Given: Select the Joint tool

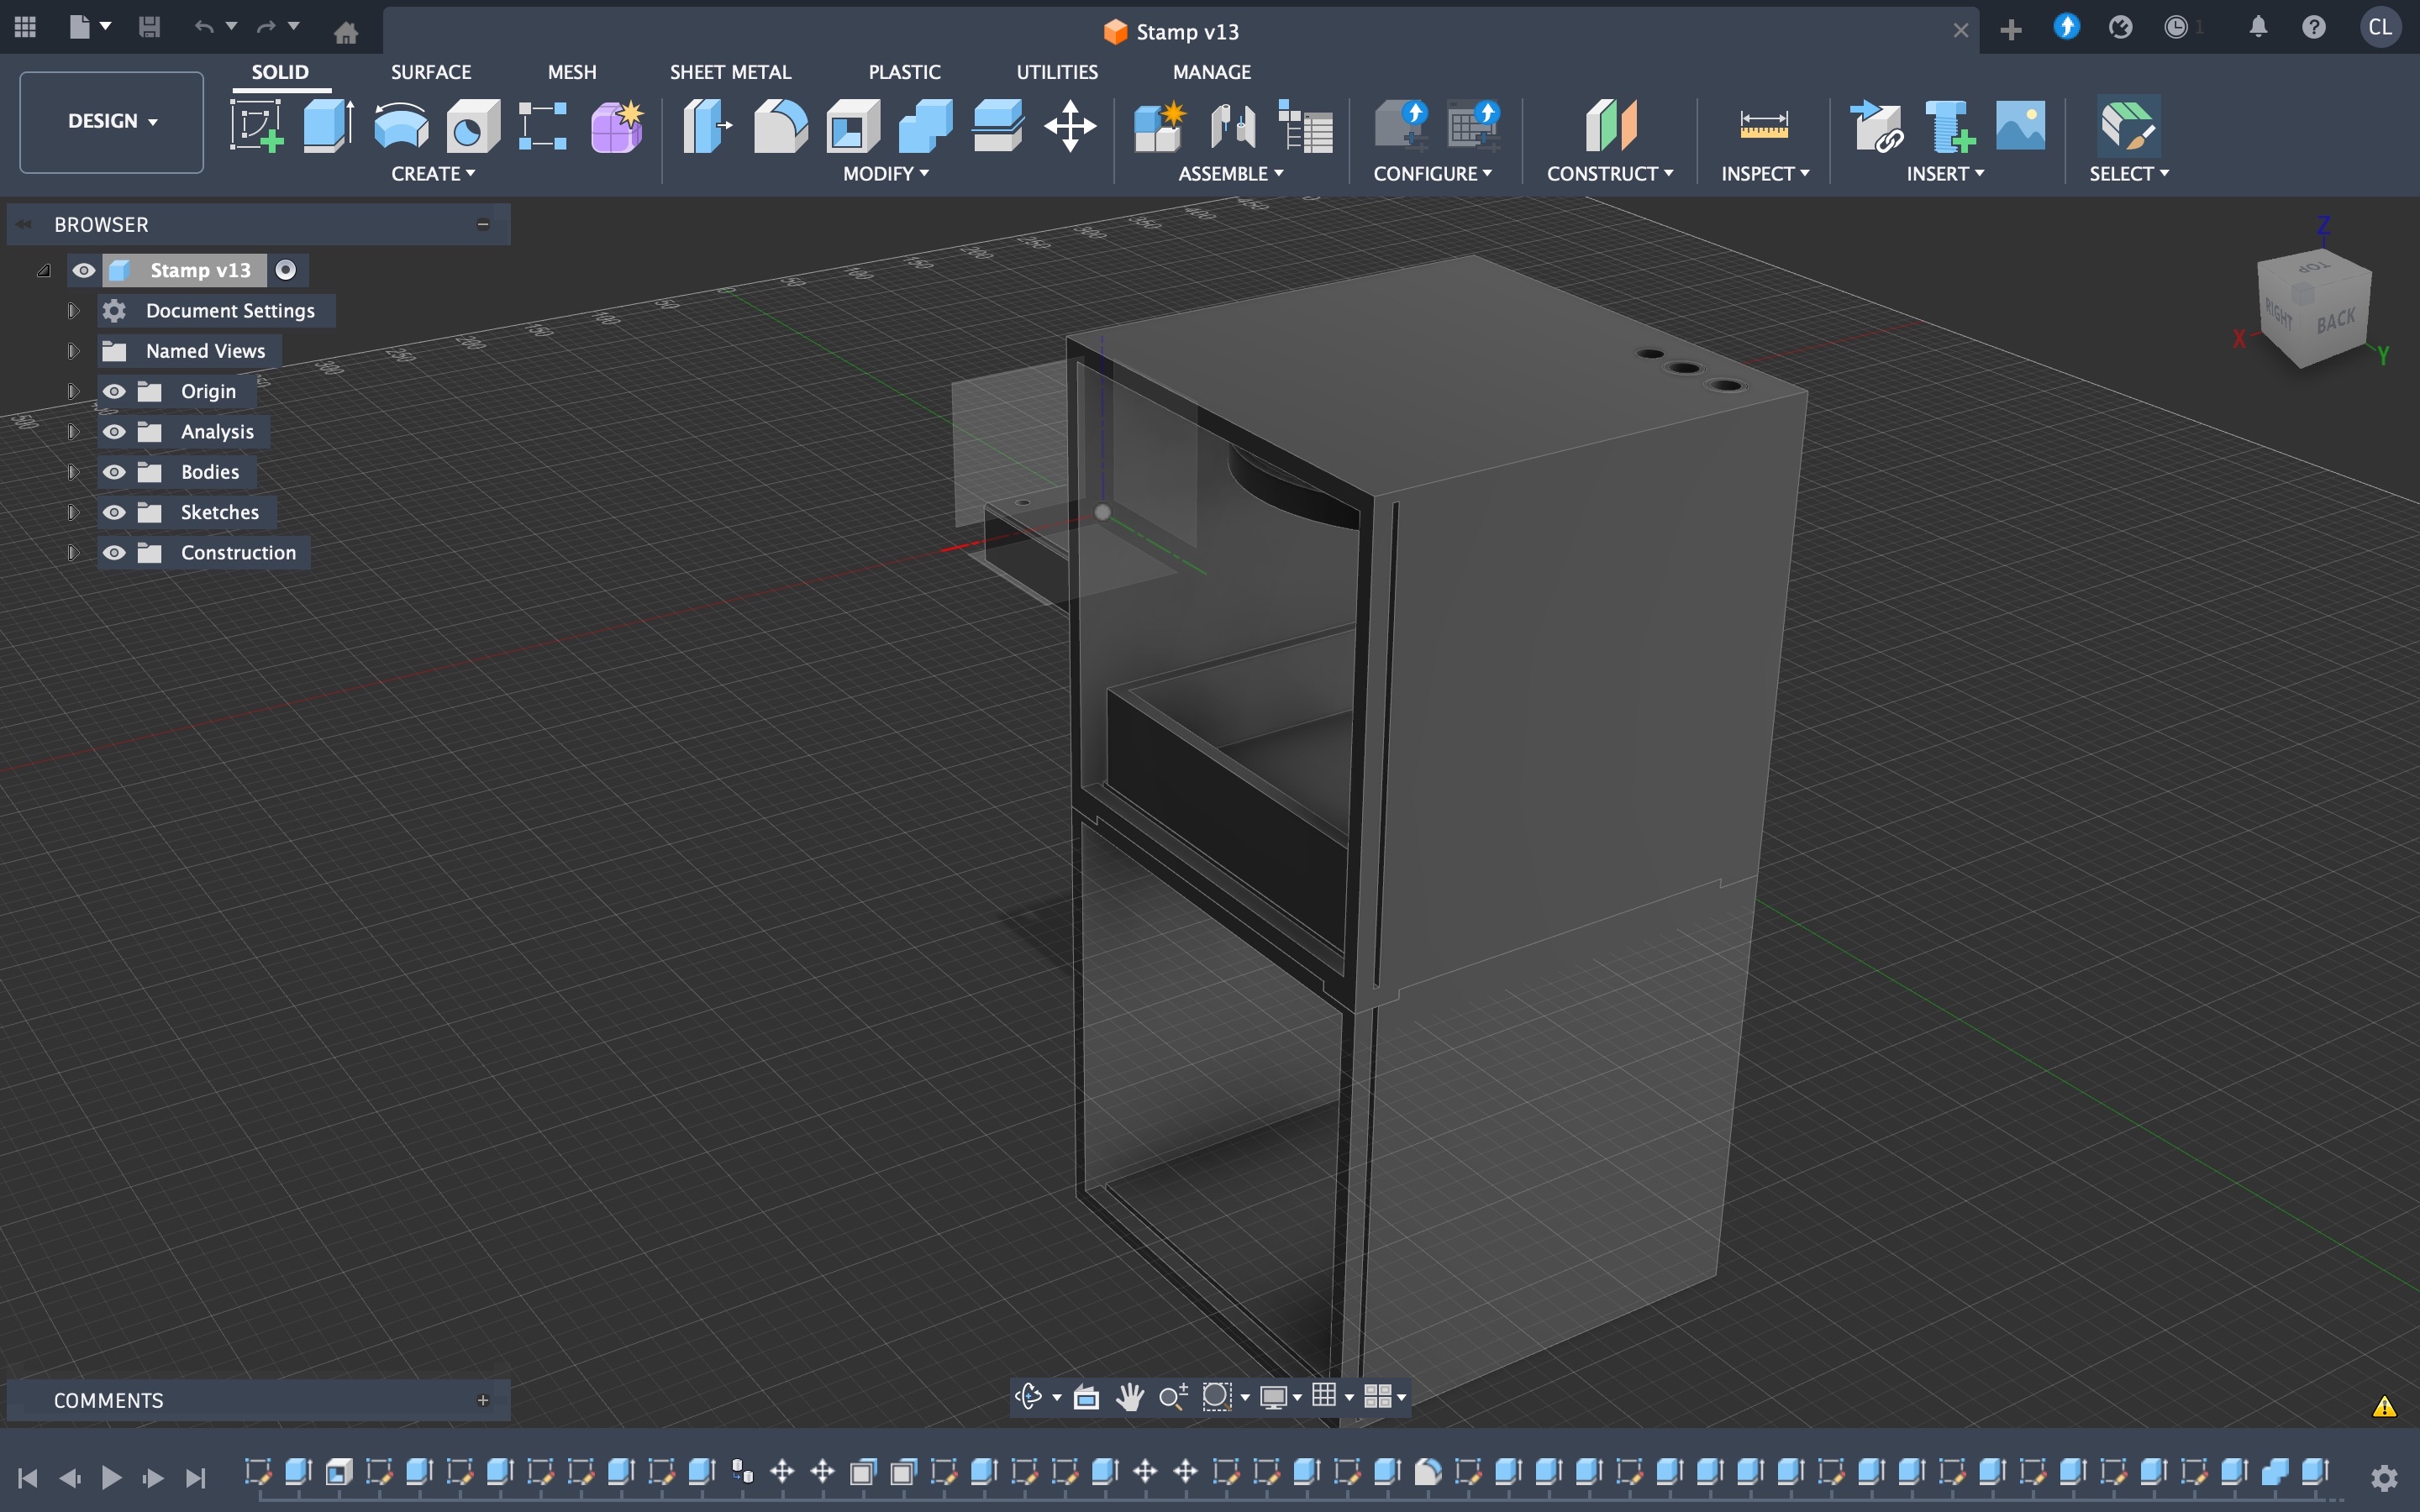Looking at the screenshot, I should pos(1233,126).
